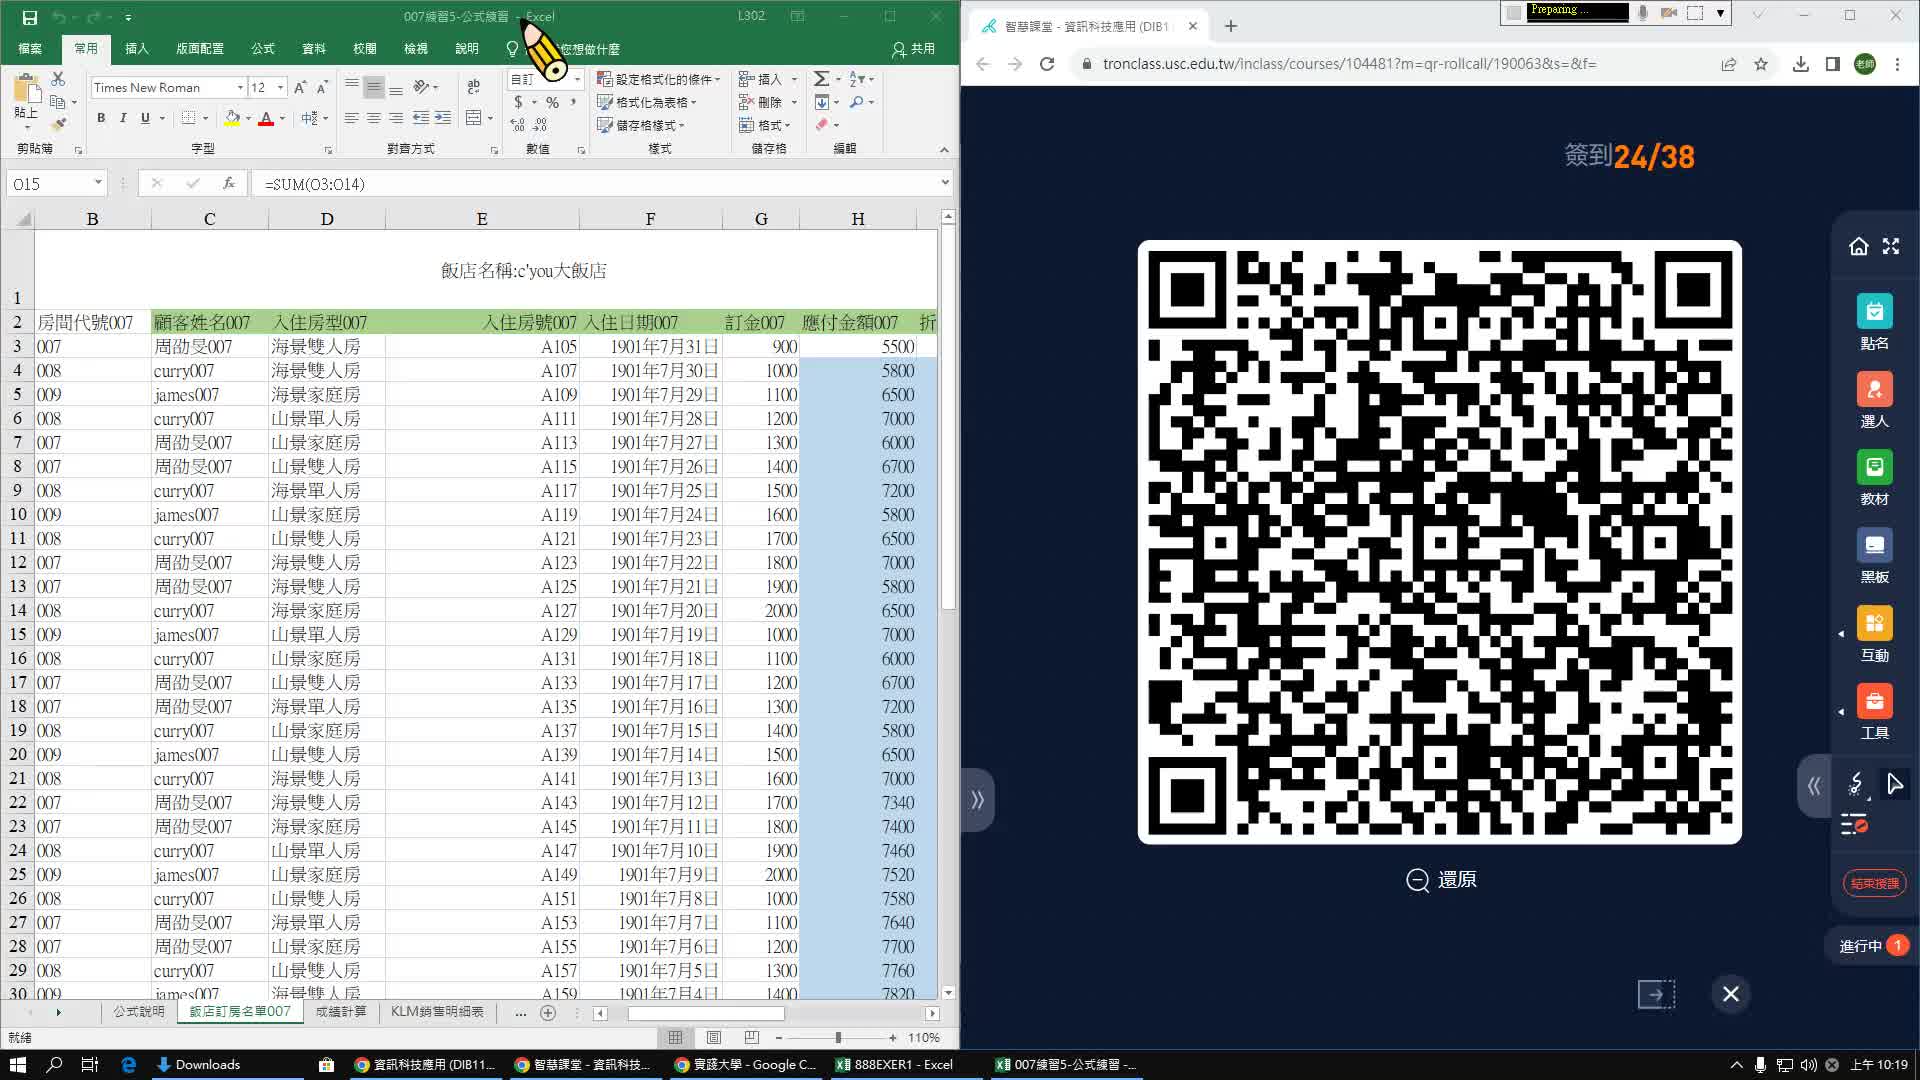Open 儲存格樣式 cell styles
The width and height of the screenshot is (1920, 1080).
tap(641, 125)
